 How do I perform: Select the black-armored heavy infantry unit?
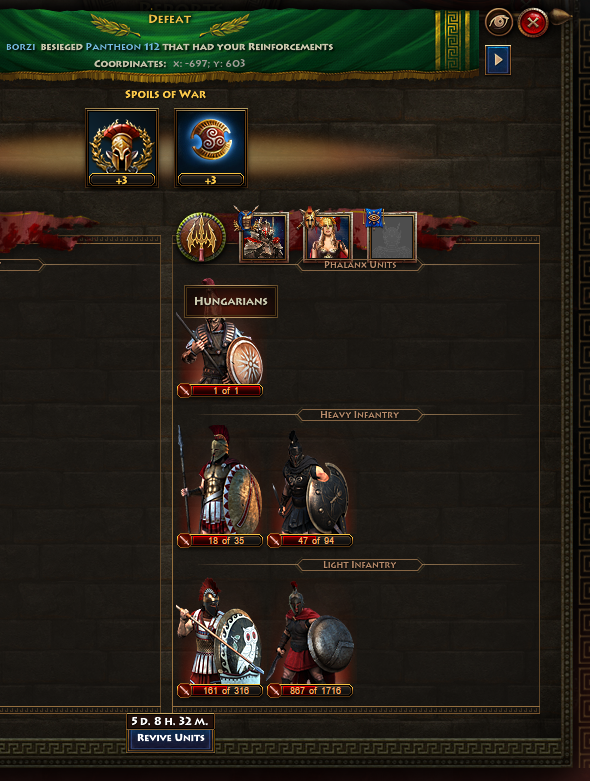click(x=310, y=488)
